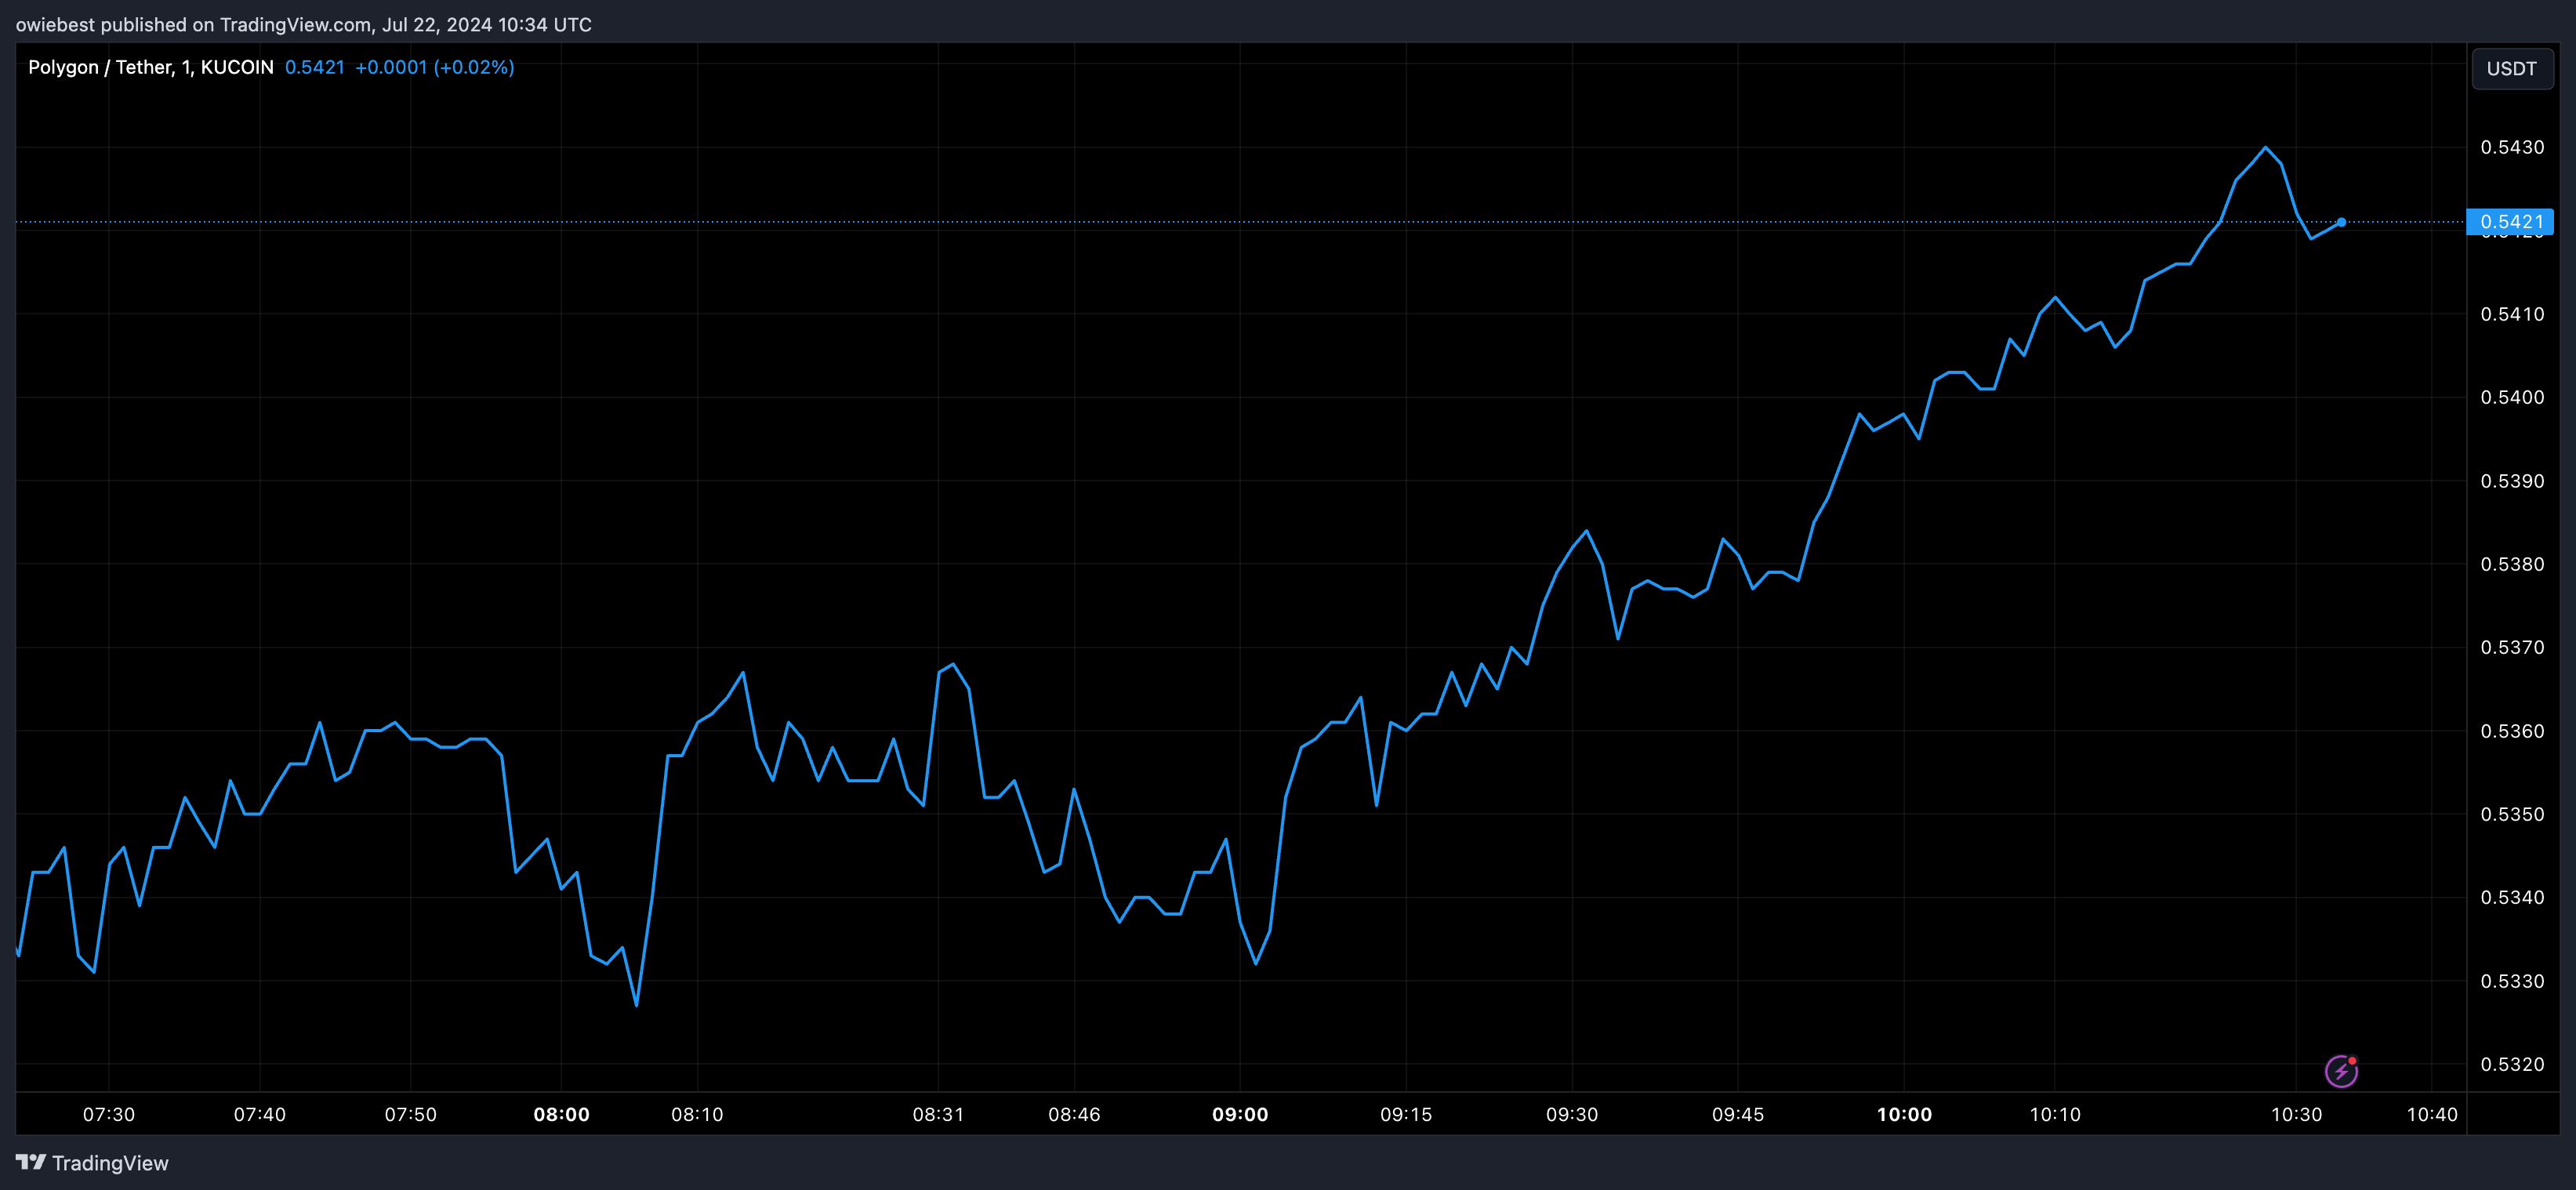Click the TradingView brand link
Image resolution: width=2576 pixels, height=1190 pixels.
[92, 1163]
